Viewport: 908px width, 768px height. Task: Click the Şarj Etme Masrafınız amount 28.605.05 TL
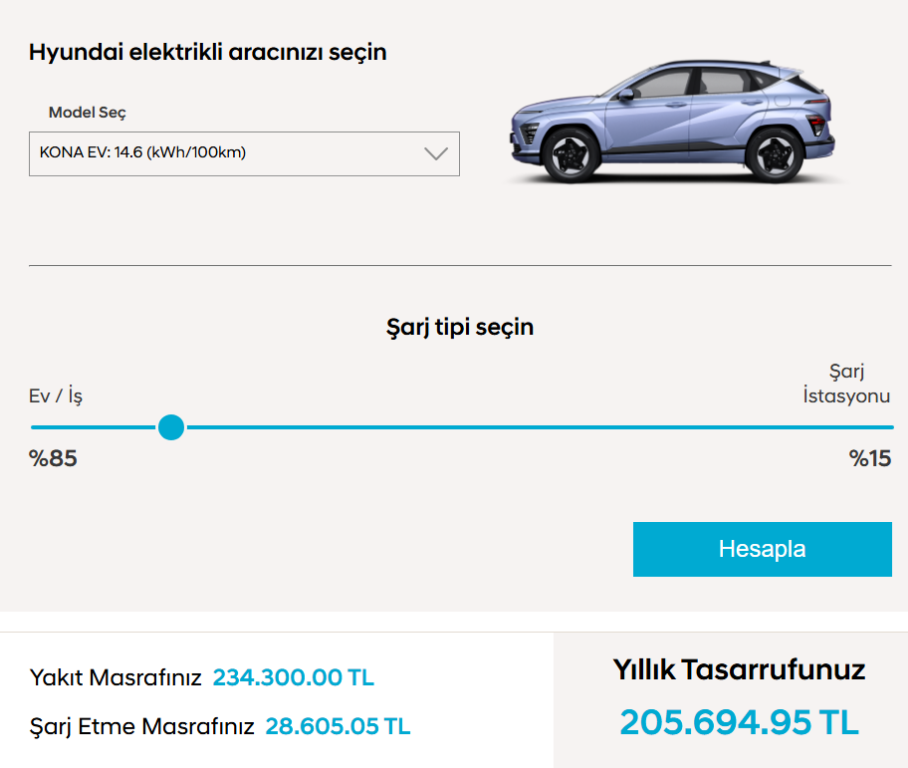point(338,726)
